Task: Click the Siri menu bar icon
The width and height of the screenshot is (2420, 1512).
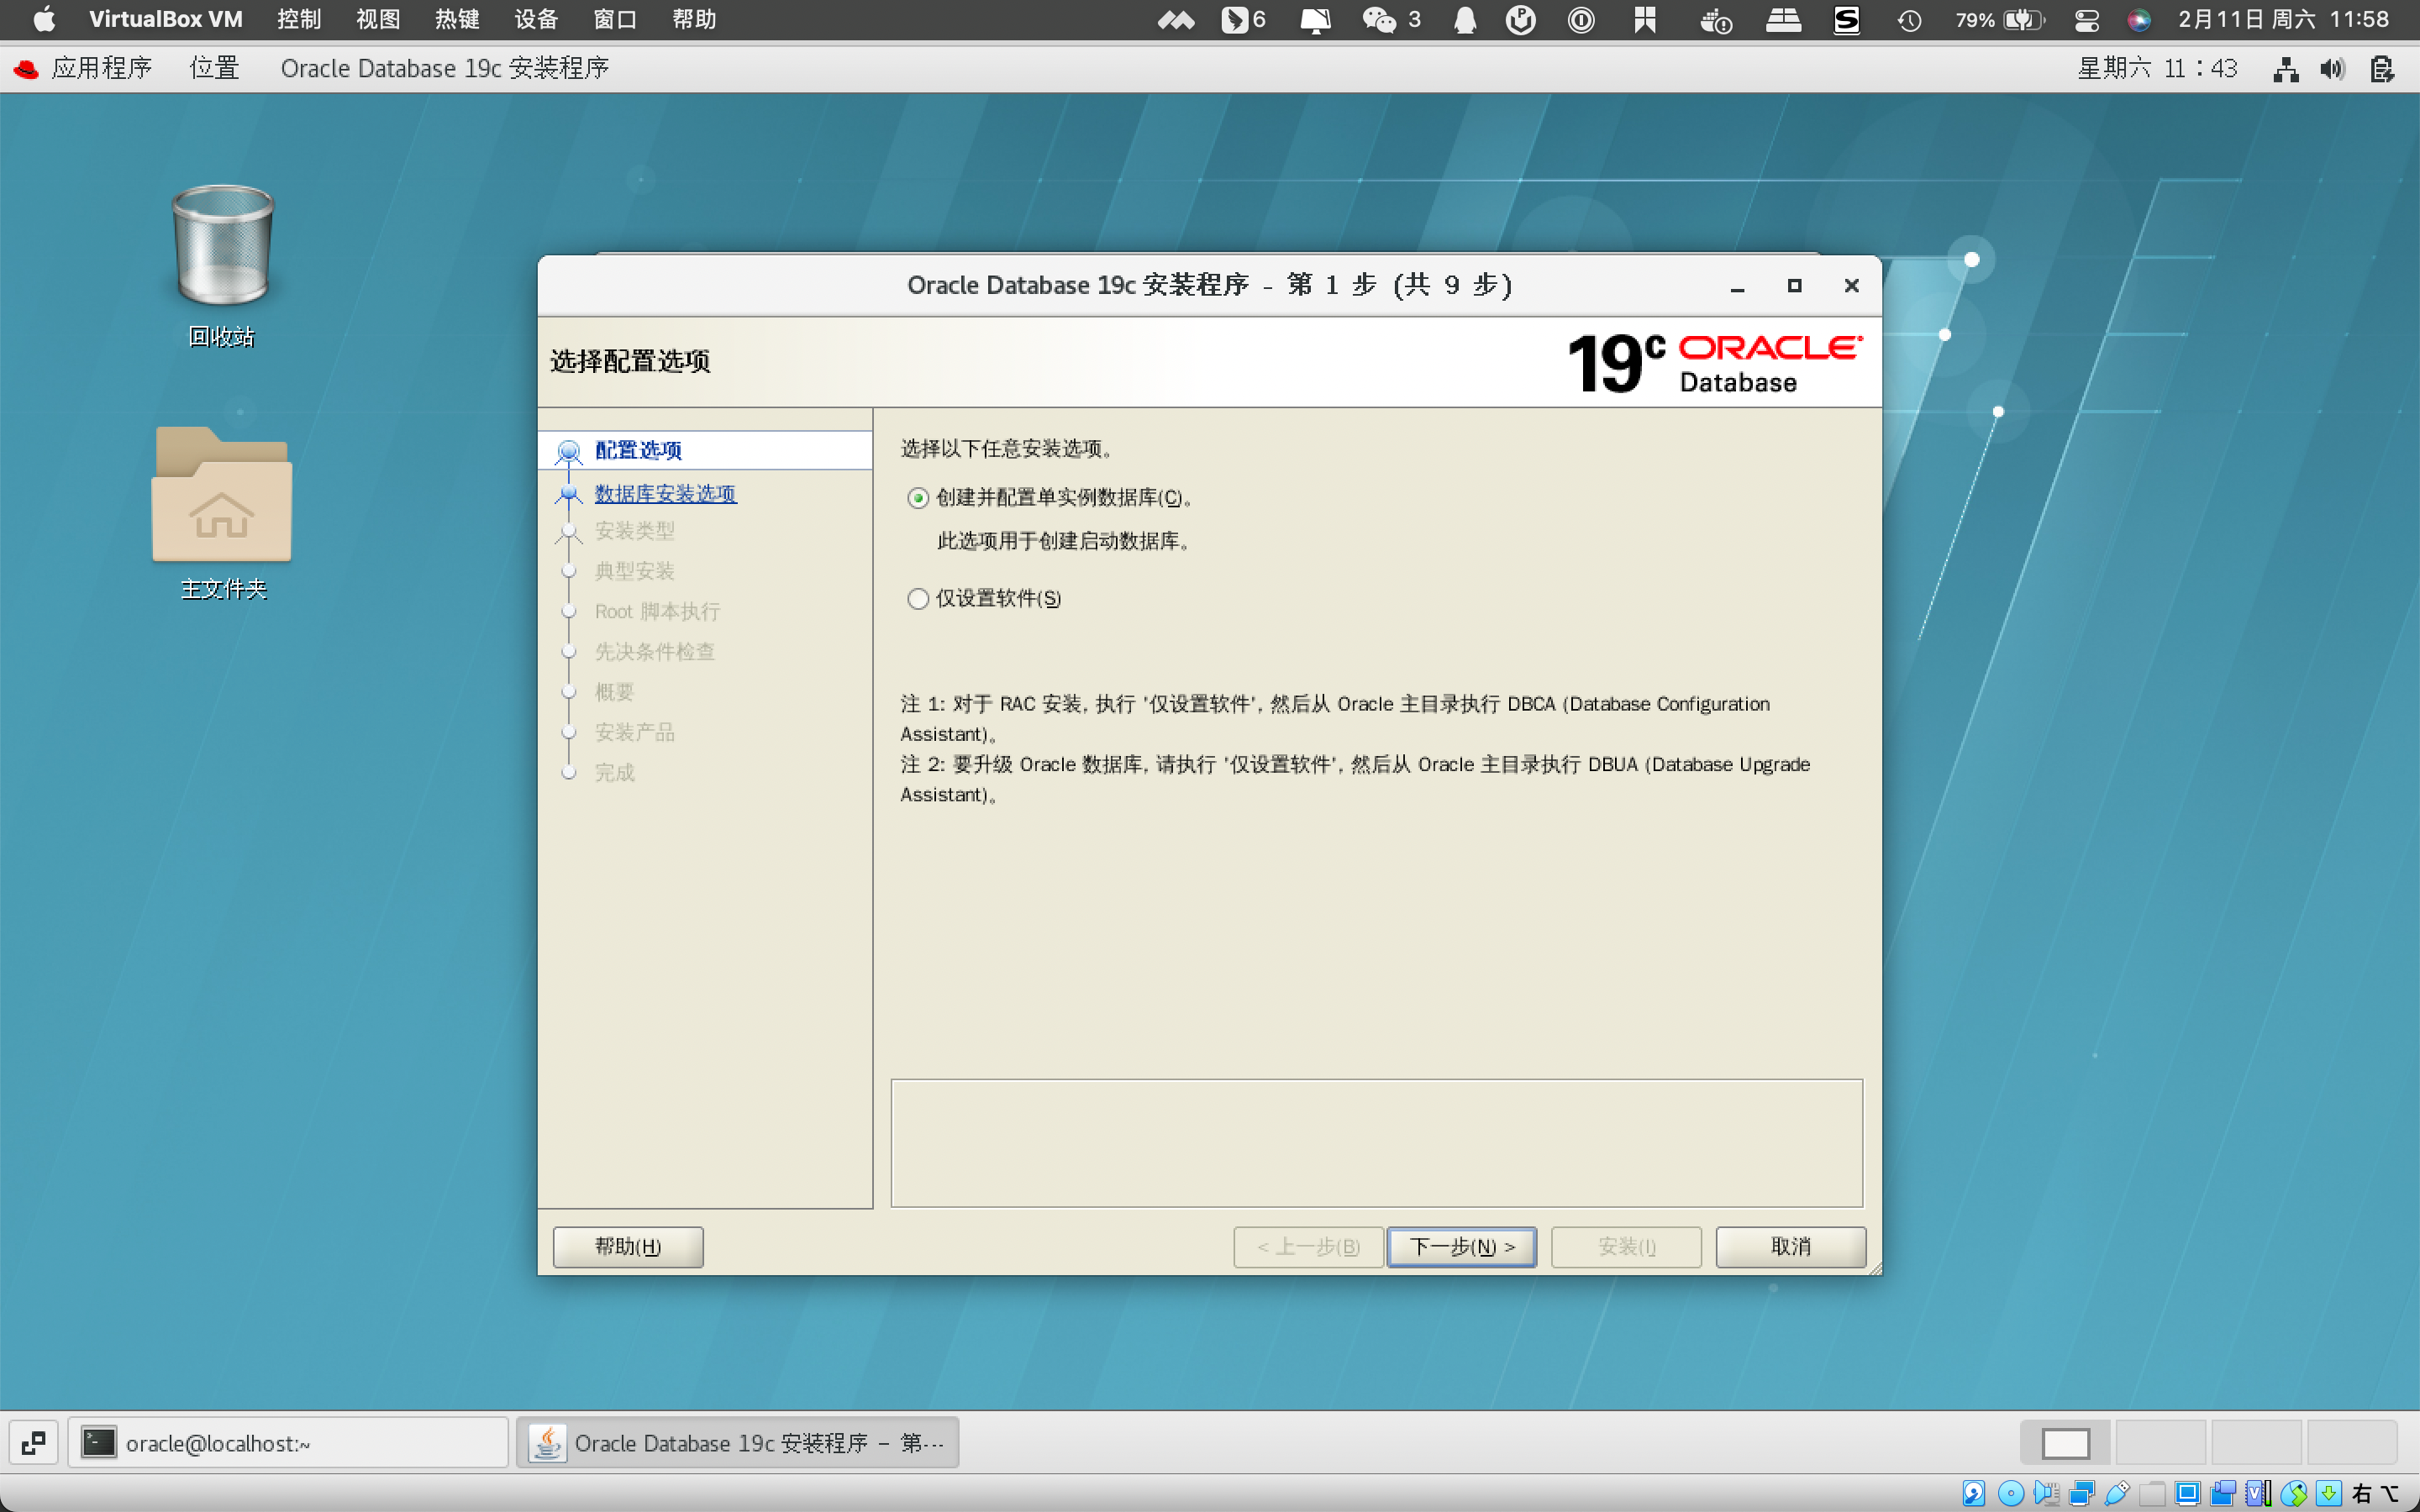Action: coord(2139,19)
